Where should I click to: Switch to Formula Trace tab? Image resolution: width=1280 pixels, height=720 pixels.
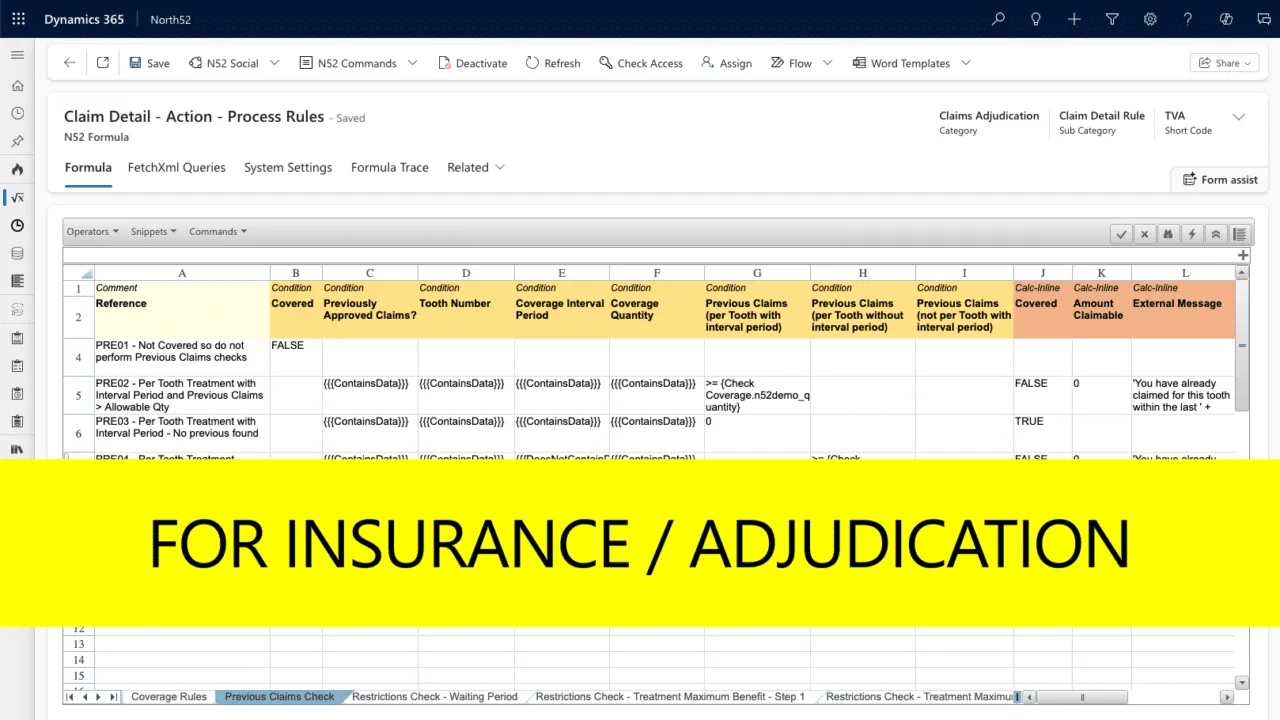click(x=390, y=168)
